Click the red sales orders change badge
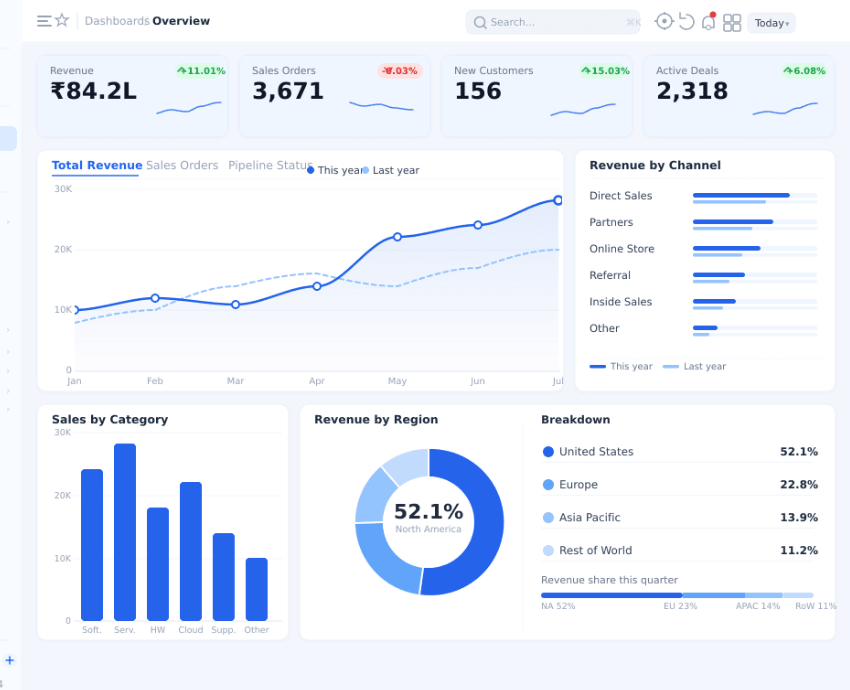 400,71
